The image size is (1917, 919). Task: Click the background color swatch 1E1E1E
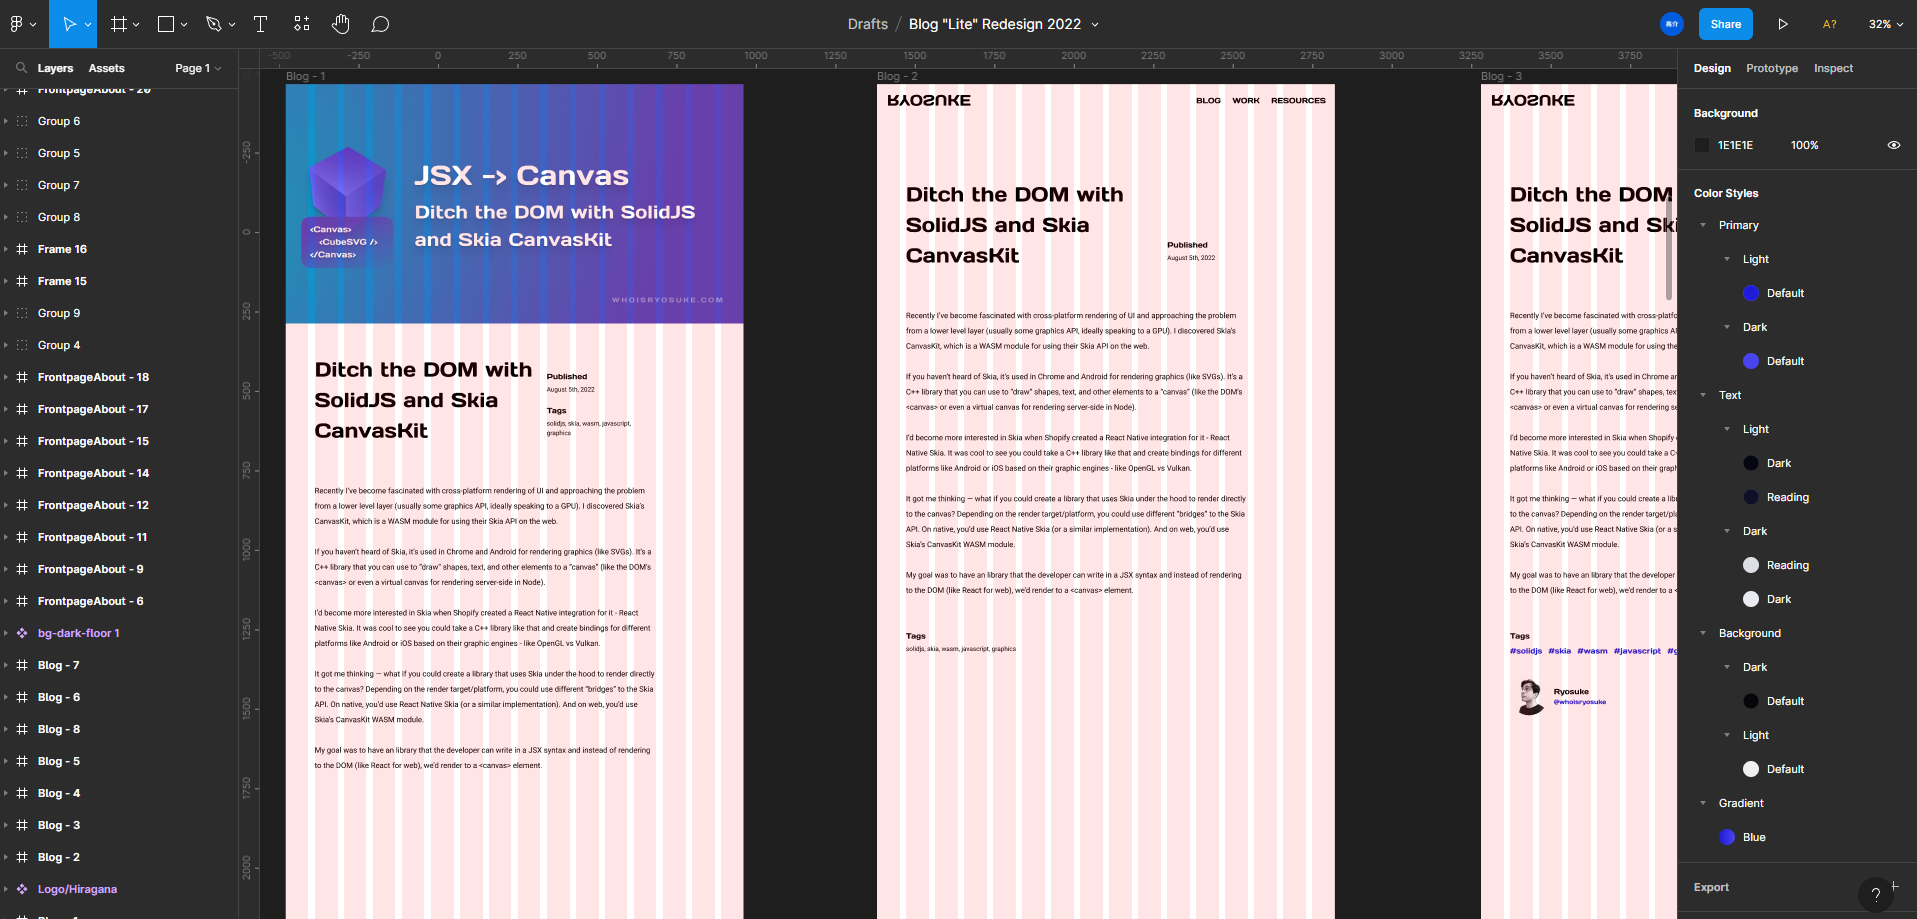pos(1702,145)
